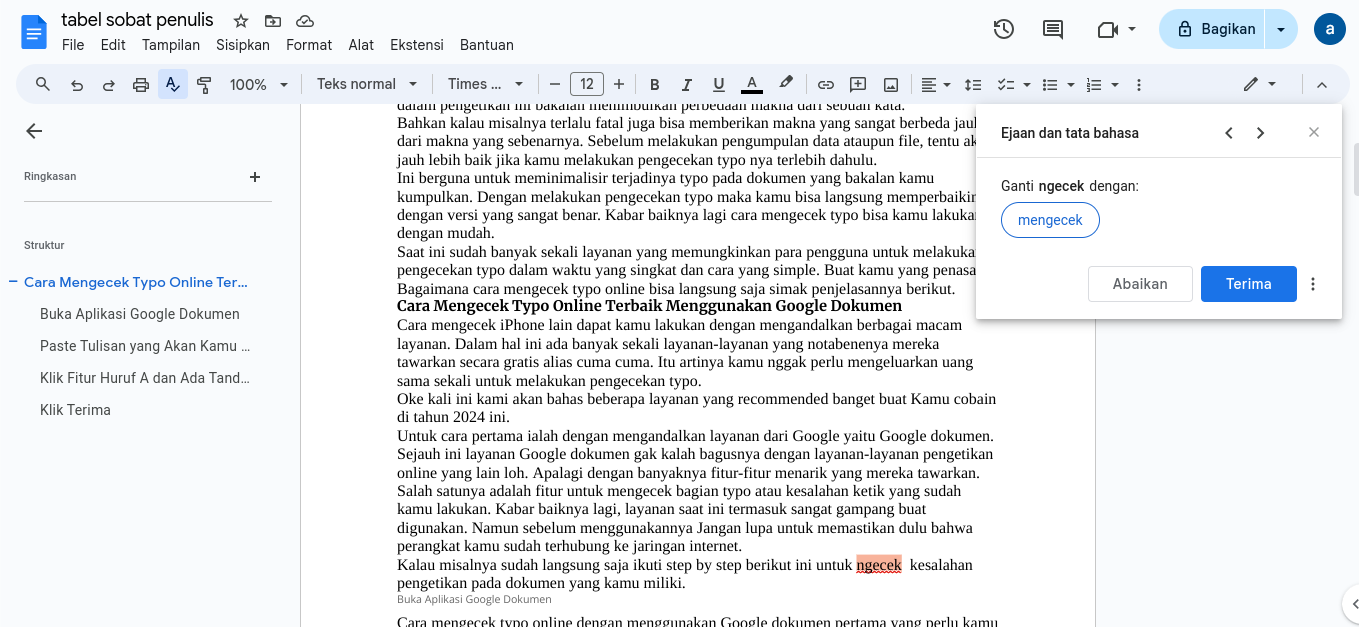Check the cloud save status icon
The height and width of the screenshot is (627, 1359).
pos(305,21)
